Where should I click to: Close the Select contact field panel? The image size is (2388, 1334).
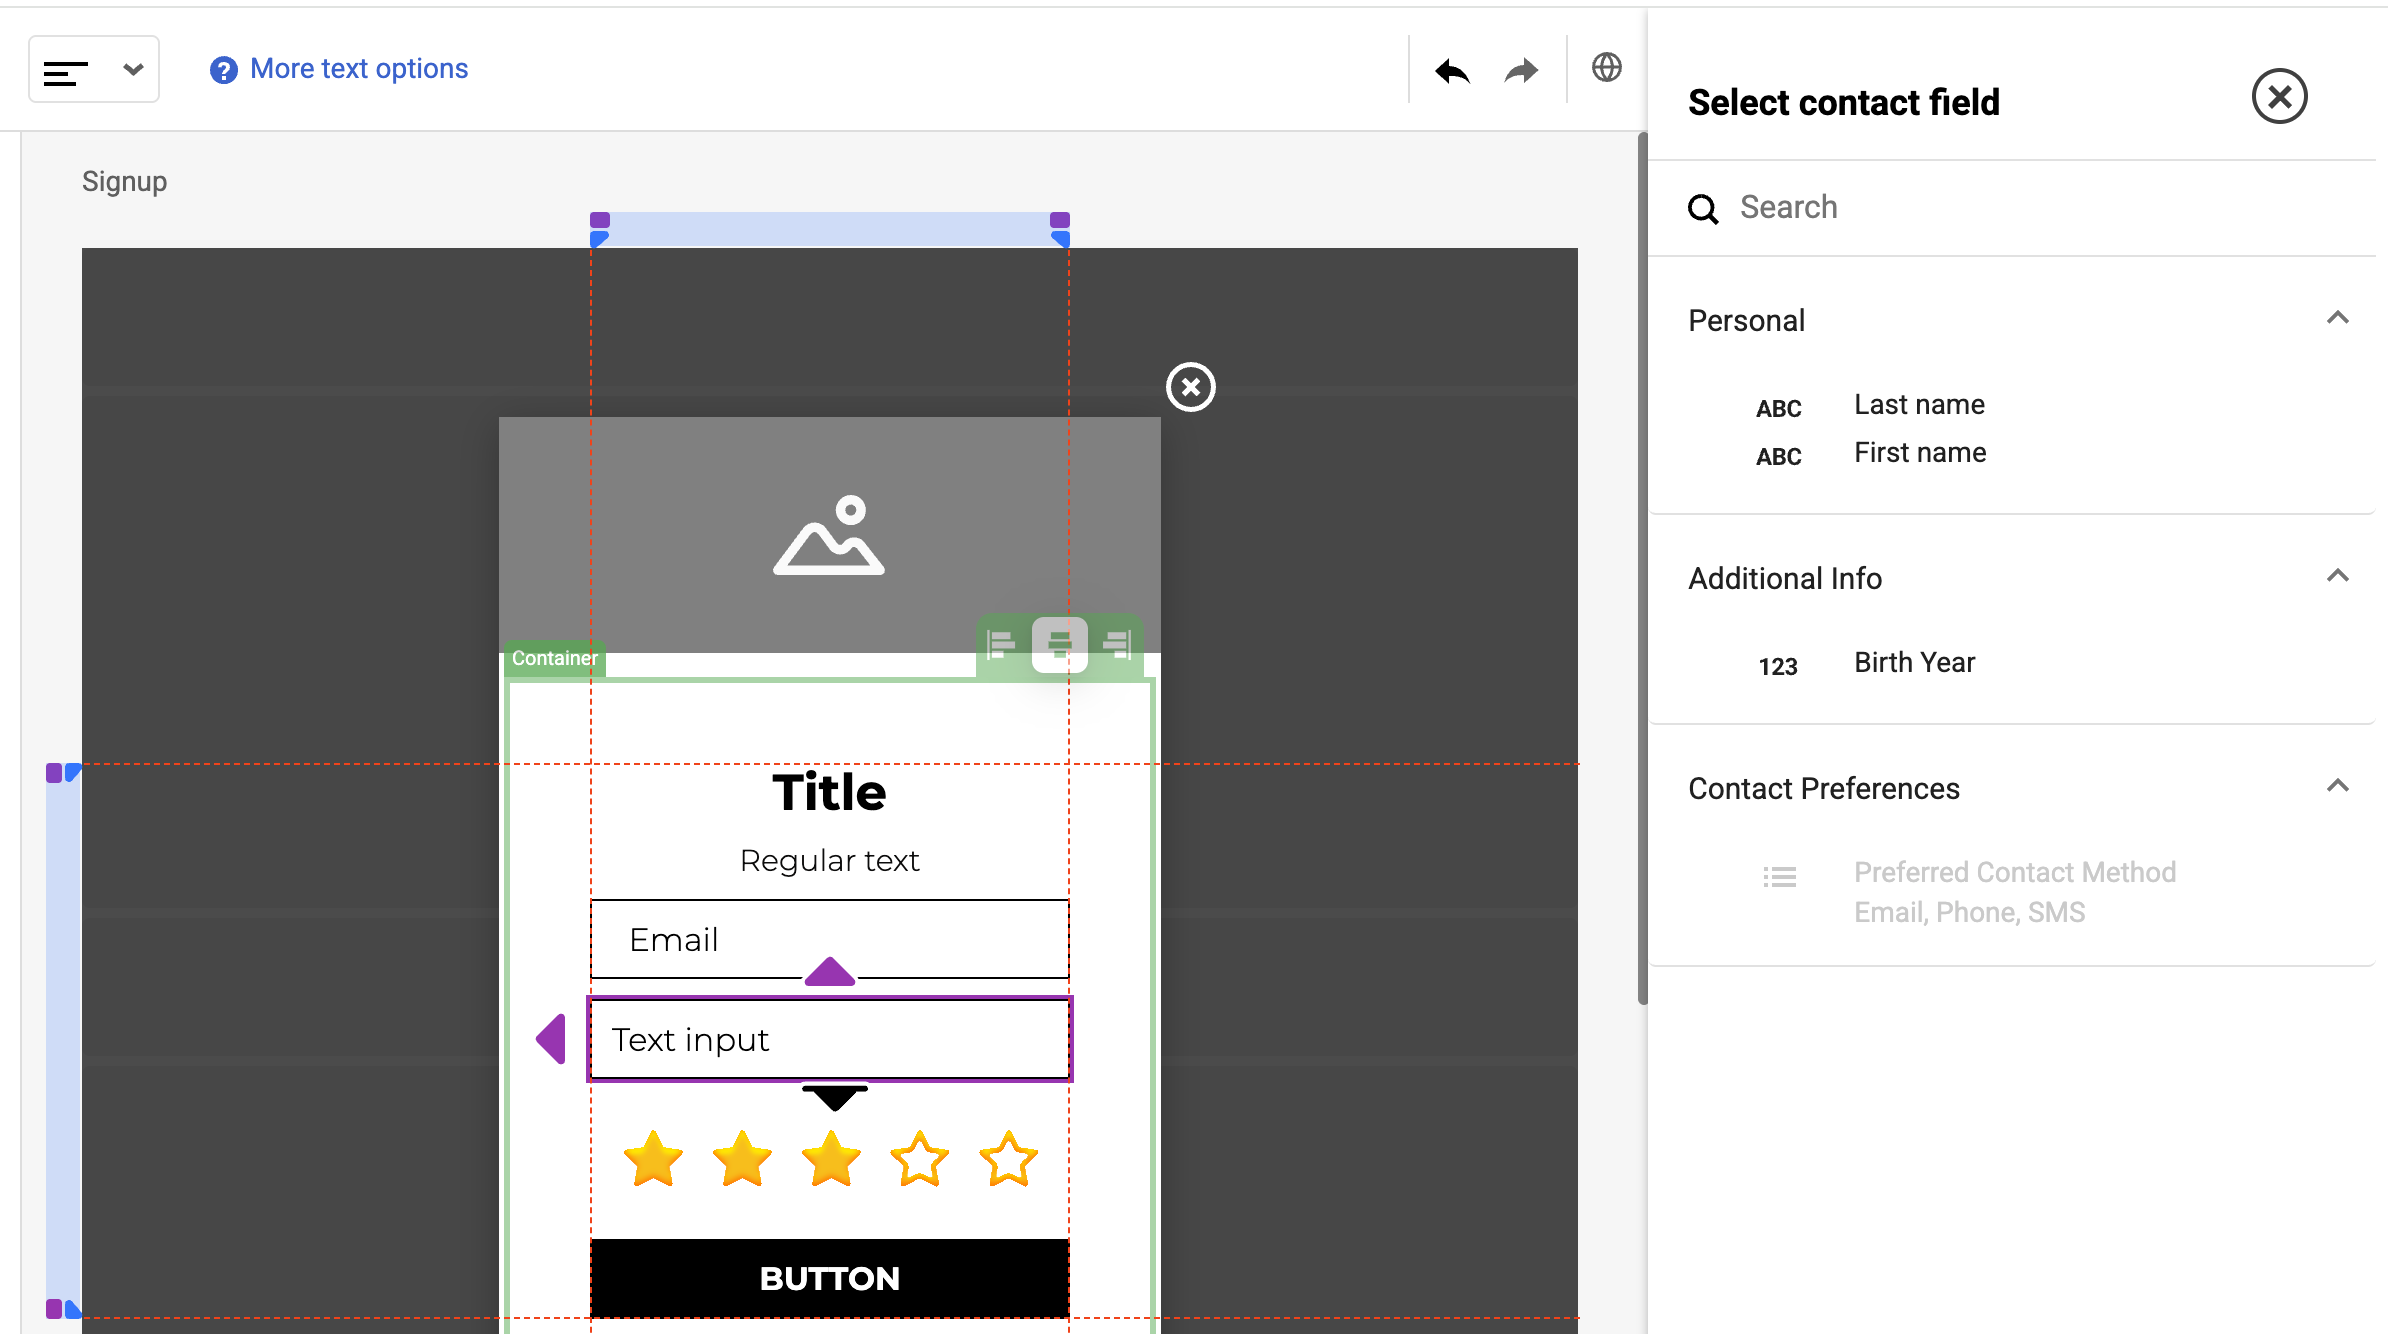coord(2279,97)
